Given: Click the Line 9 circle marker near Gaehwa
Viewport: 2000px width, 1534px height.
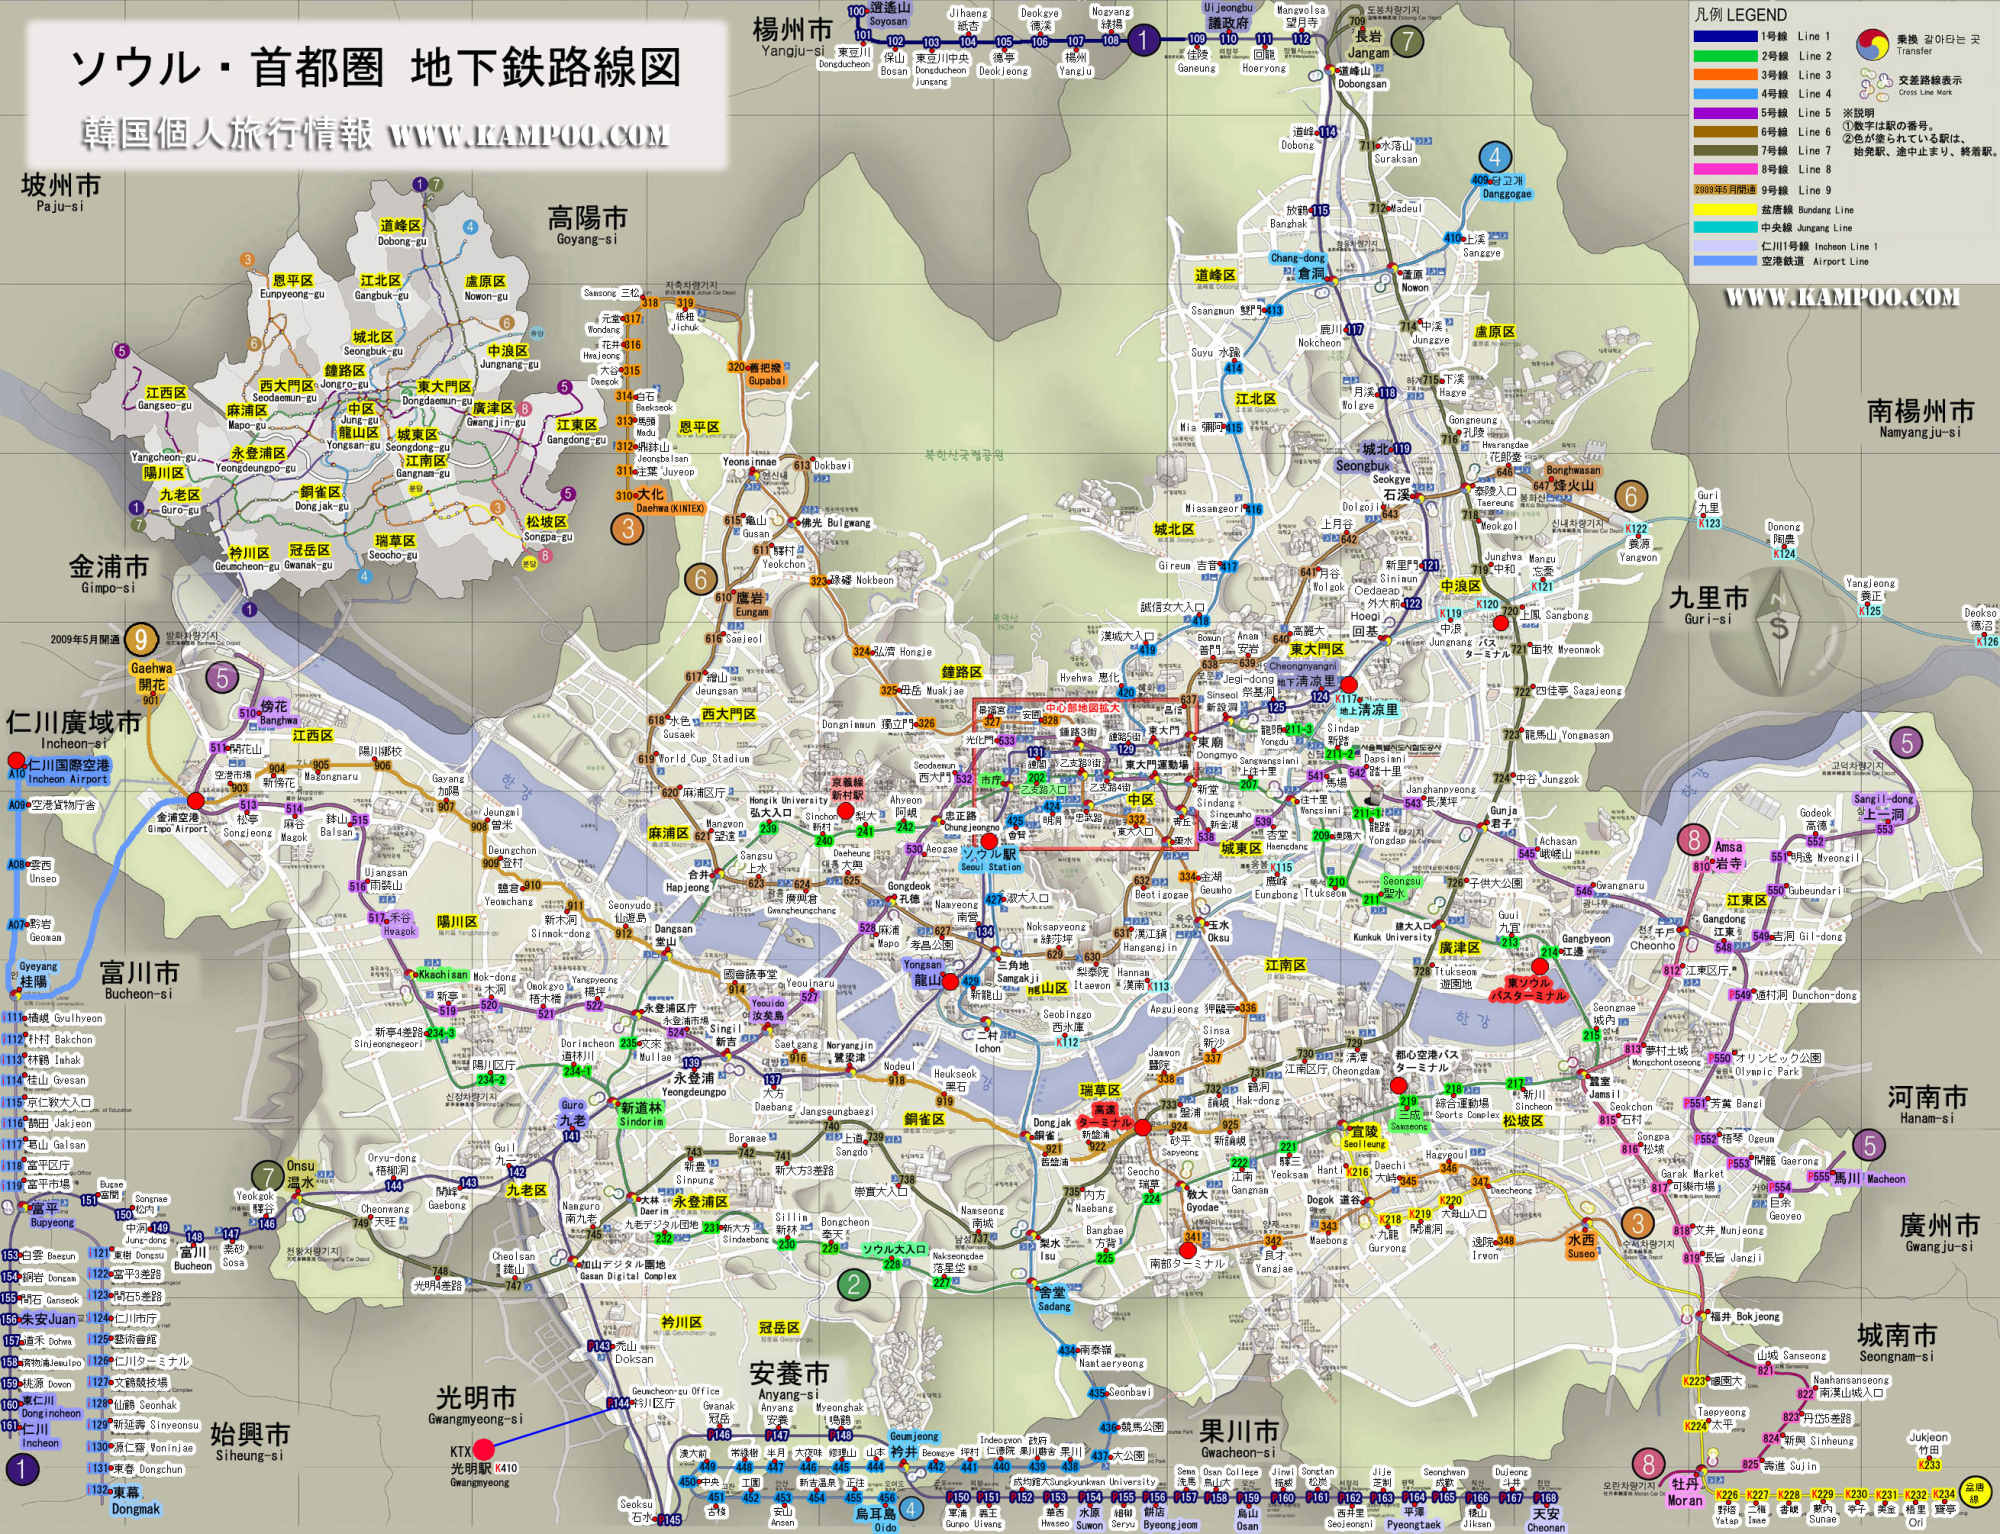Looking at the screenshot, I should tap(143, 639).
